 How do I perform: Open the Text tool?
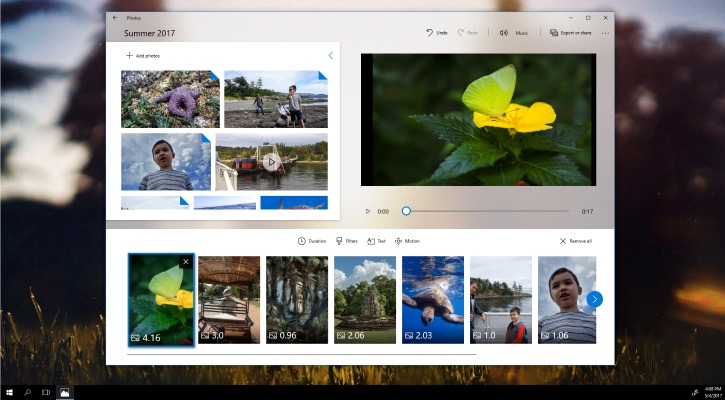(x=376, y=241)
